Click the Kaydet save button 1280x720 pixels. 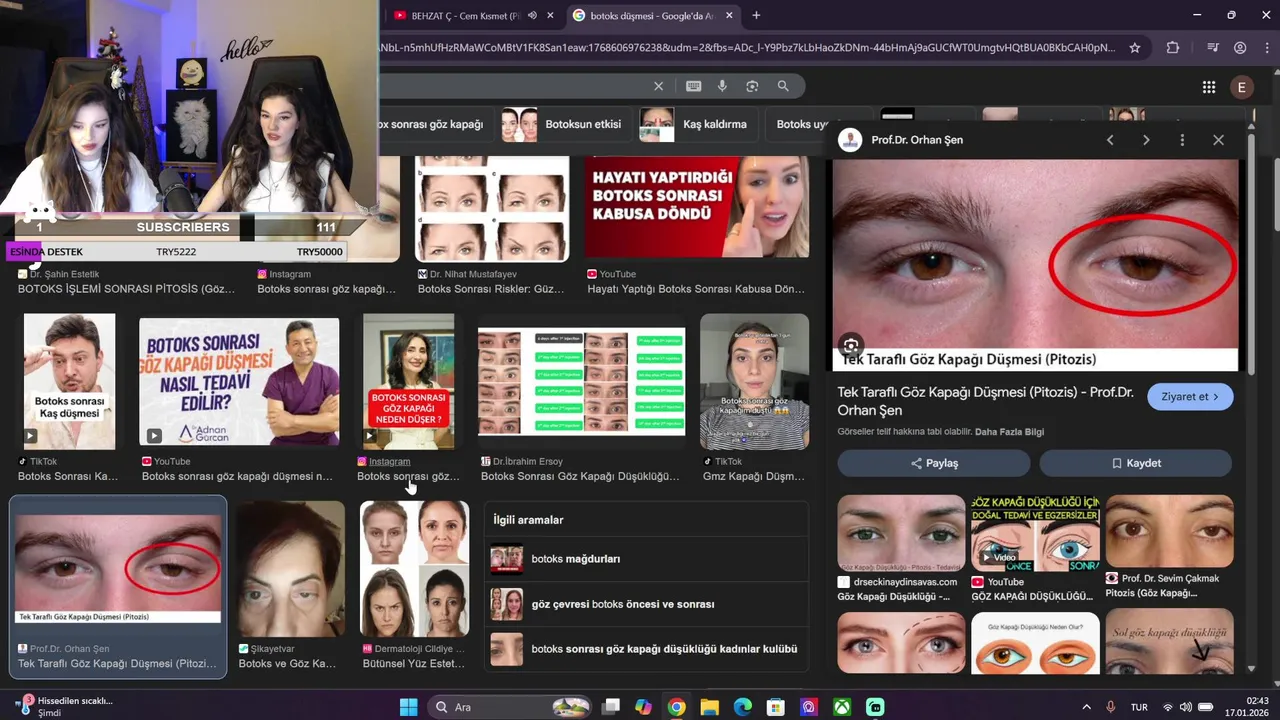point(1135,463)
